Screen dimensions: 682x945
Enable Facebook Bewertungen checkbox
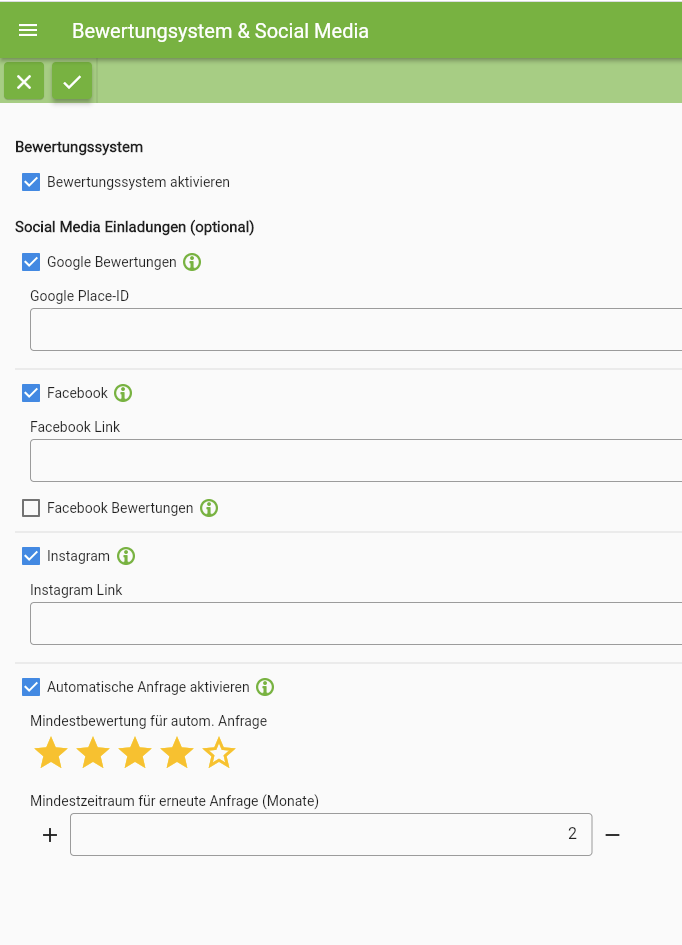(x=31, y=508)
